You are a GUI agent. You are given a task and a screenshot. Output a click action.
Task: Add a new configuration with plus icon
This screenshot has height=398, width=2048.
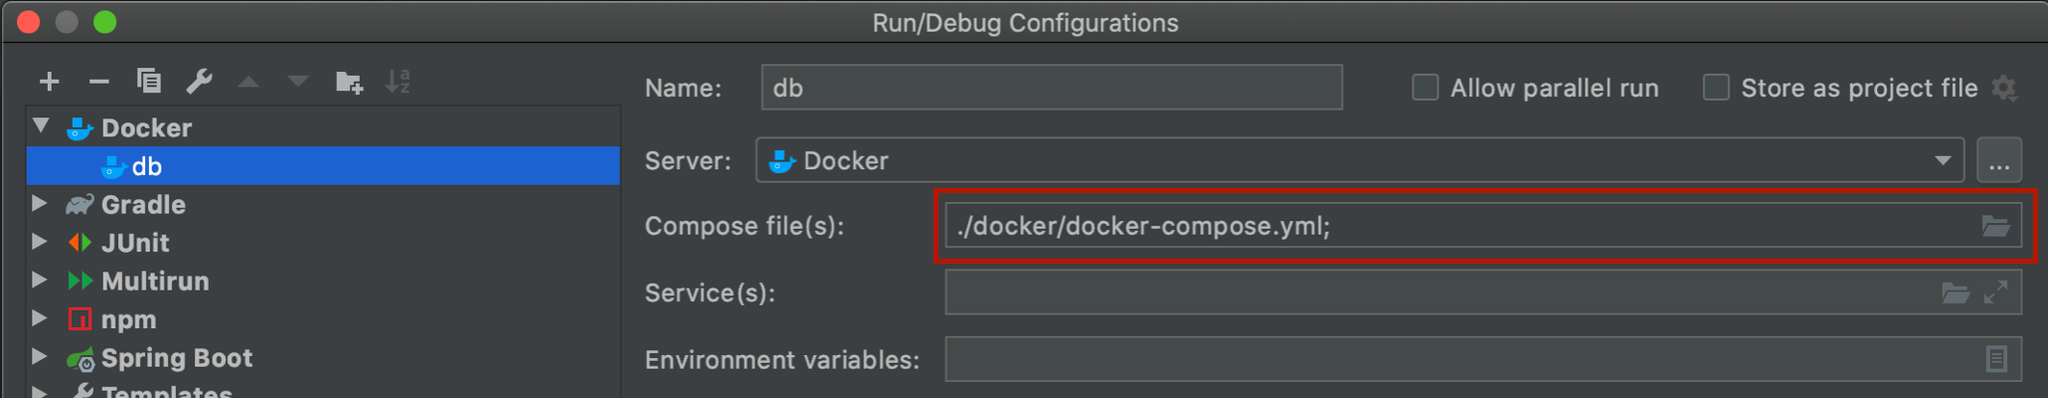pyautogui.click(x=49, y=81)
